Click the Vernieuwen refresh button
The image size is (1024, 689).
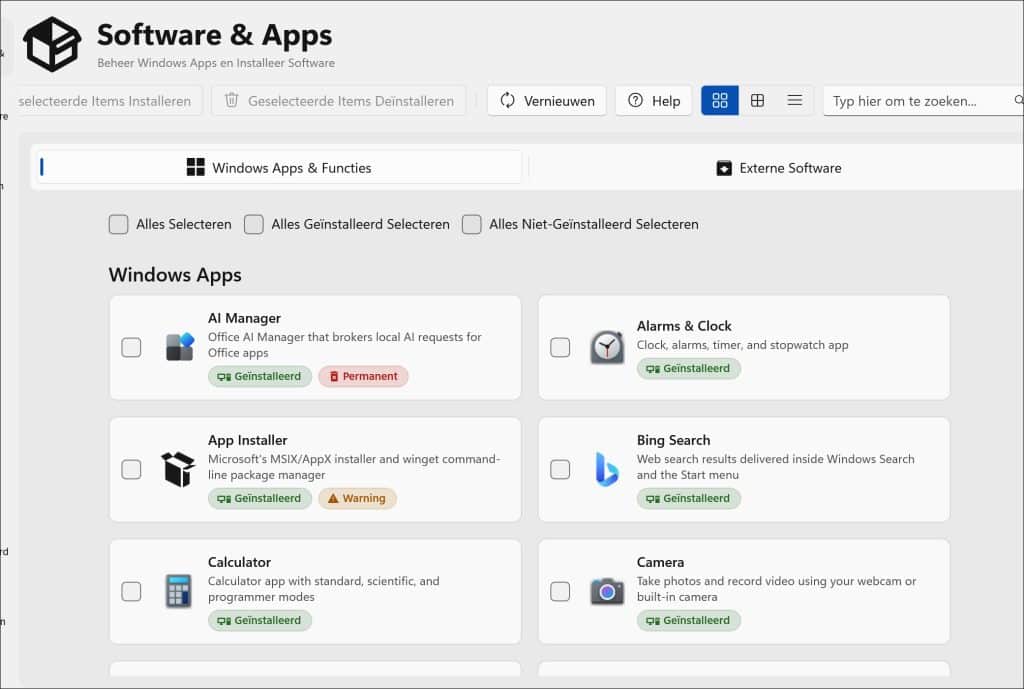(x=547, y=101)
